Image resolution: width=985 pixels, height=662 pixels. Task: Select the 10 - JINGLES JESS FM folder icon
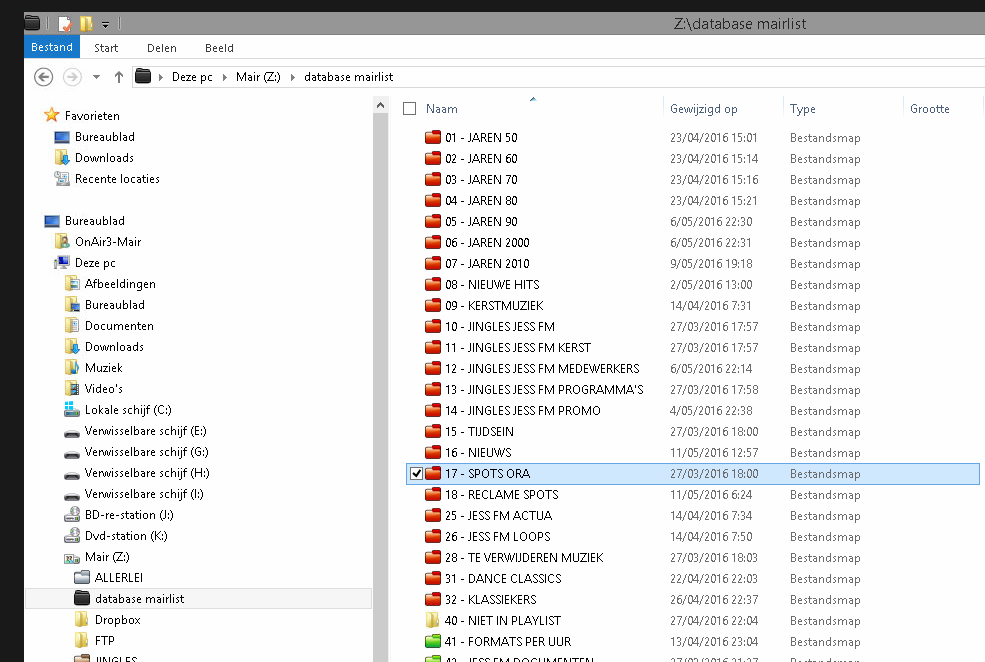(x=433, y=326)
